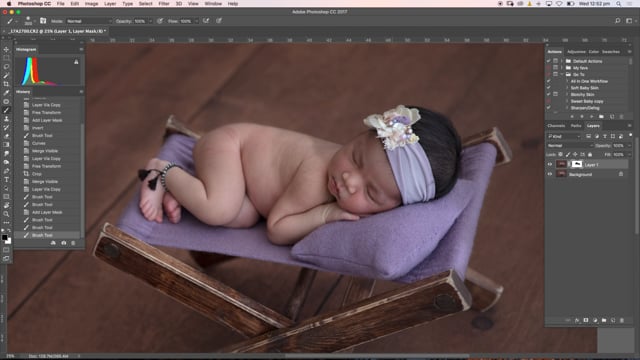Screen dimensions: 640x360
Task: Open the Filter menu
Action: [164, 4]
